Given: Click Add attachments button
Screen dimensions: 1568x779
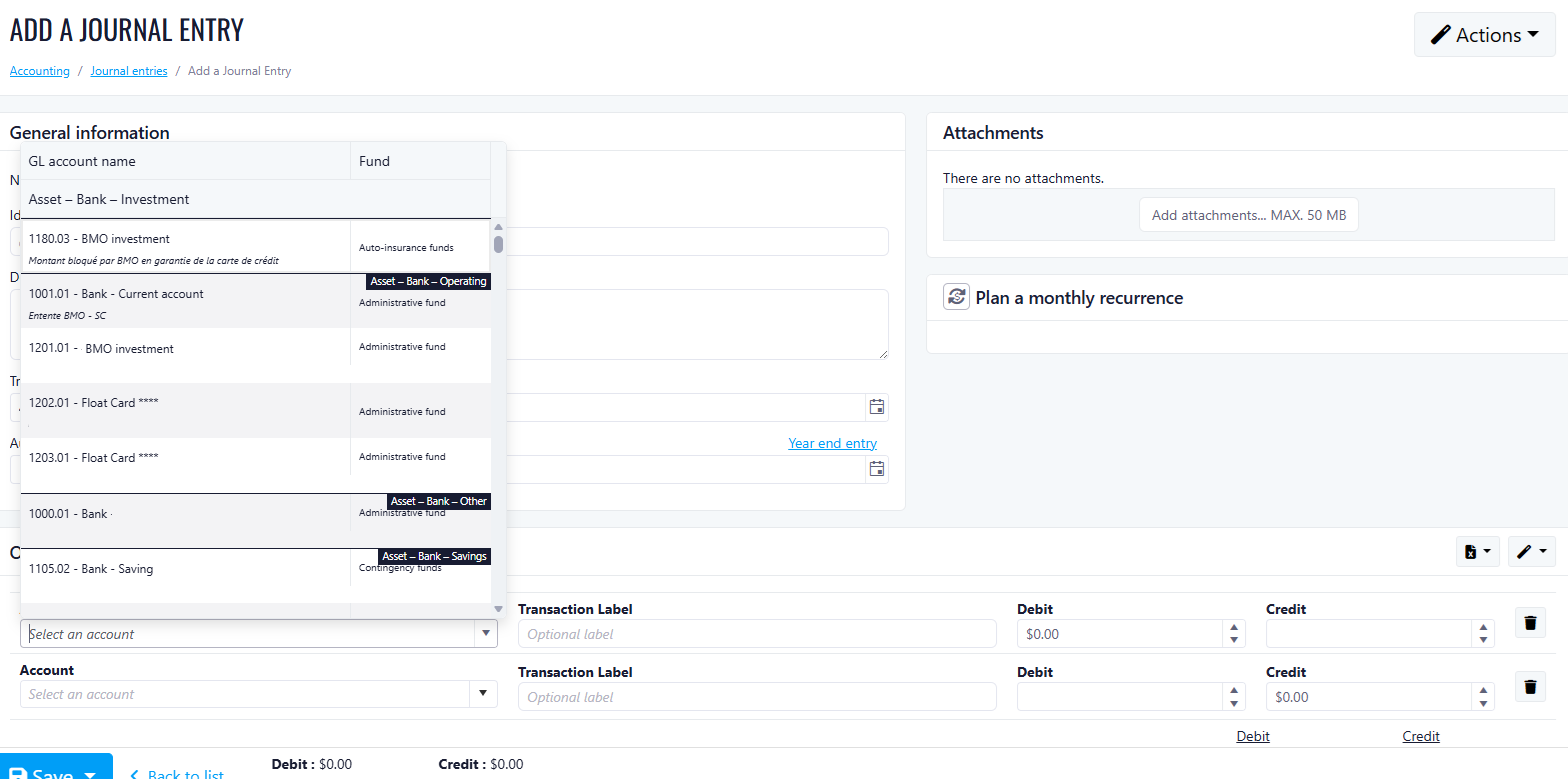Looking at the screenshot, I should point(1248,215).
